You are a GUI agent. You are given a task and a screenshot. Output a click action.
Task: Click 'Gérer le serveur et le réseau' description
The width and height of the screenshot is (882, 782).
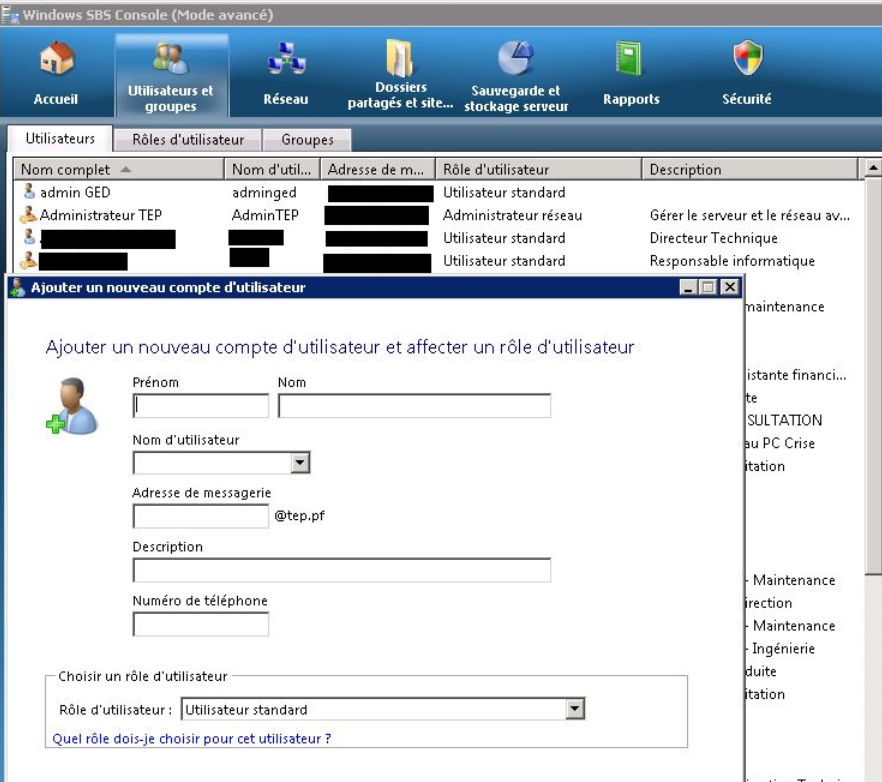click(750, 215)
